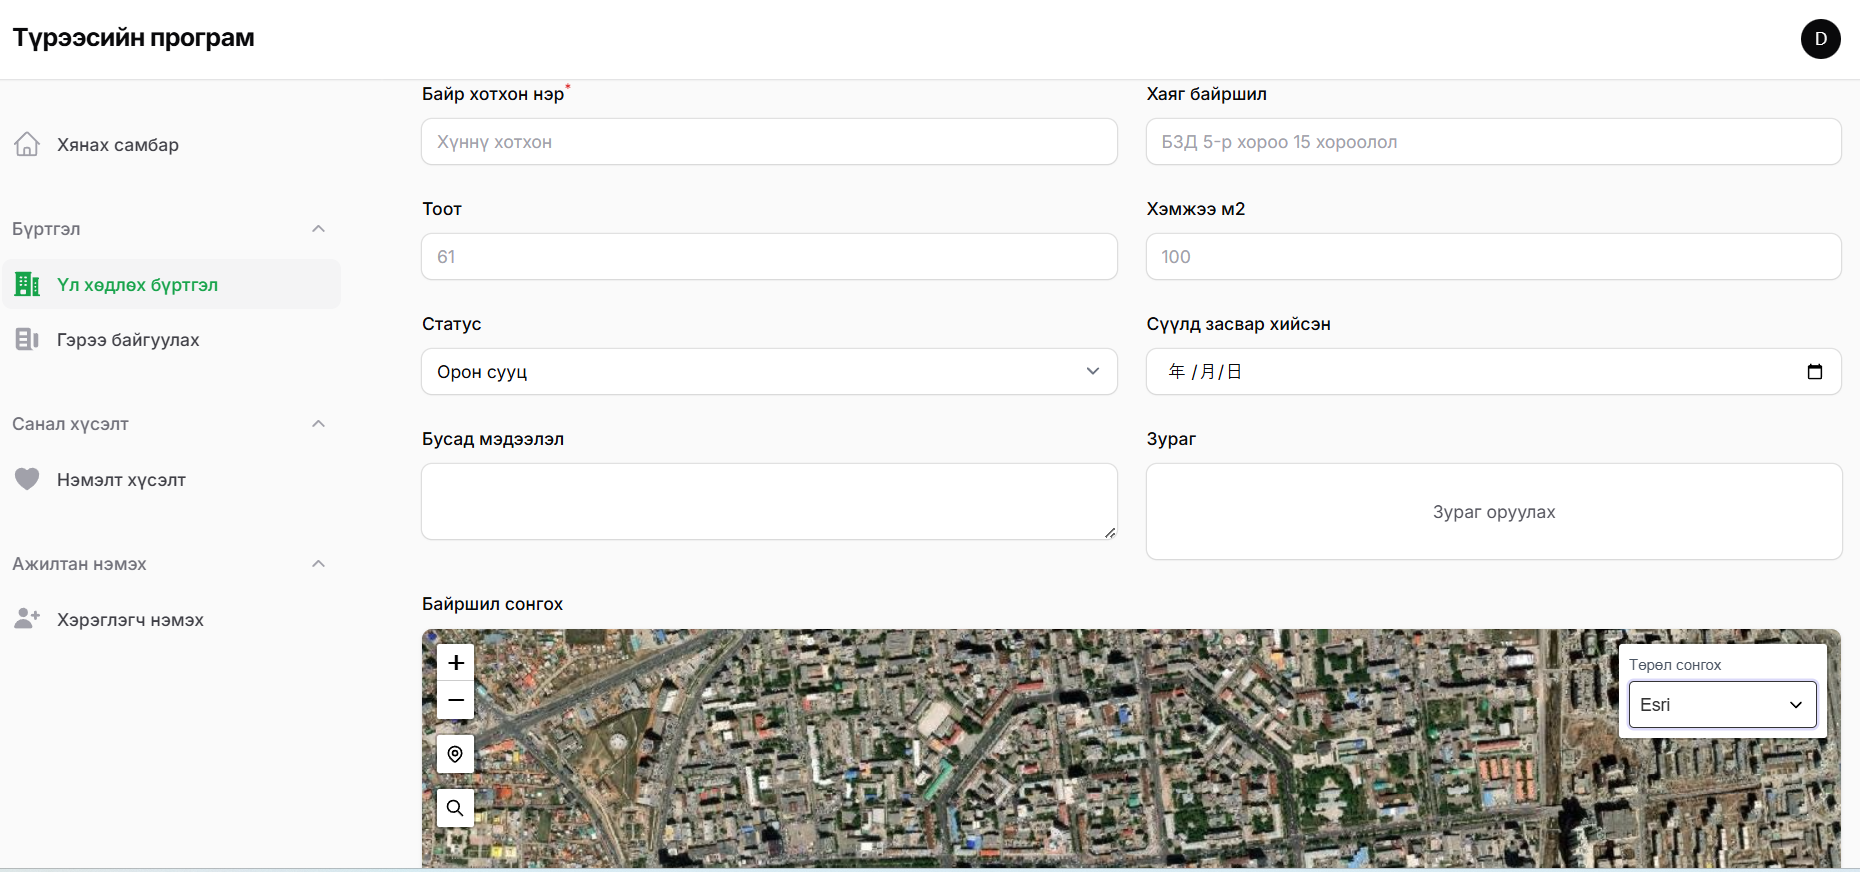Screen dimensions: 1860x872
Task: Click the contract icon beside Гэрээ байгуулах
Action: [x=27, y=339]
